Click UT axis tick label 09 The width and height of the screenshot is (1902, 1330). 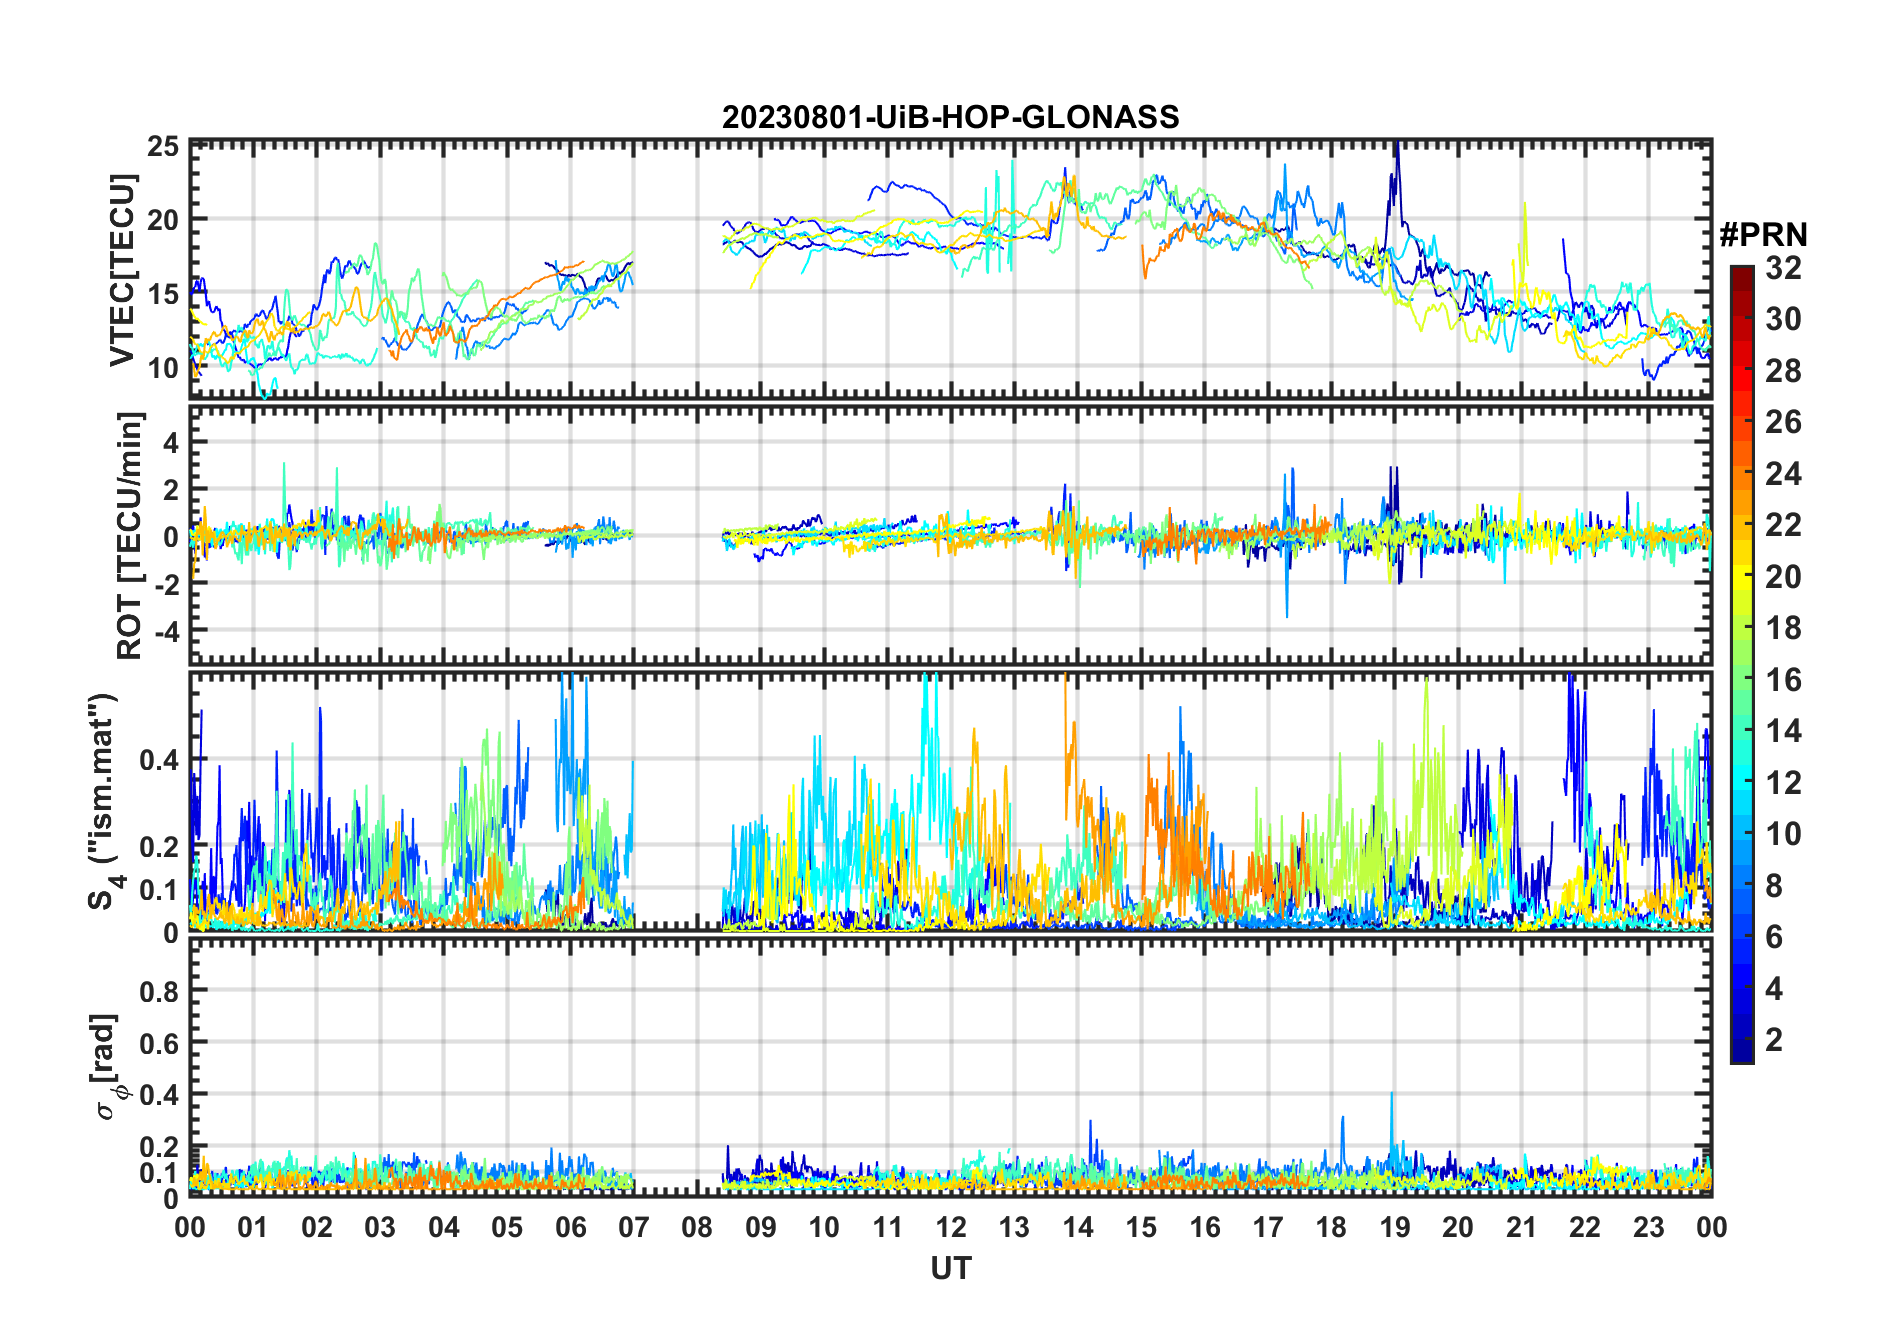tap(761, 1228)
